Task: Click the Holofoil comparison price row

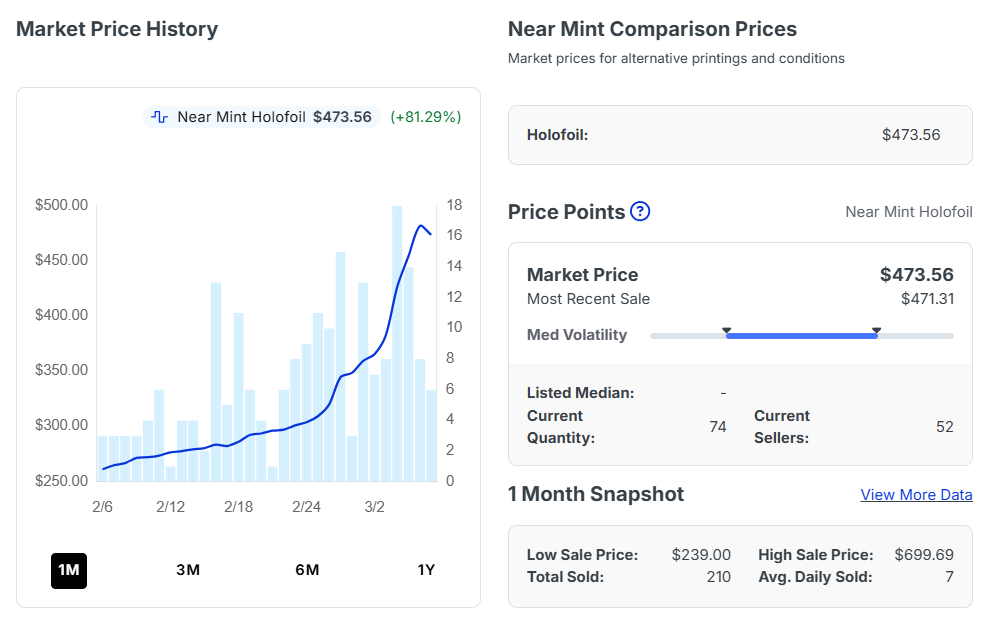Action: tap(740, 135)
